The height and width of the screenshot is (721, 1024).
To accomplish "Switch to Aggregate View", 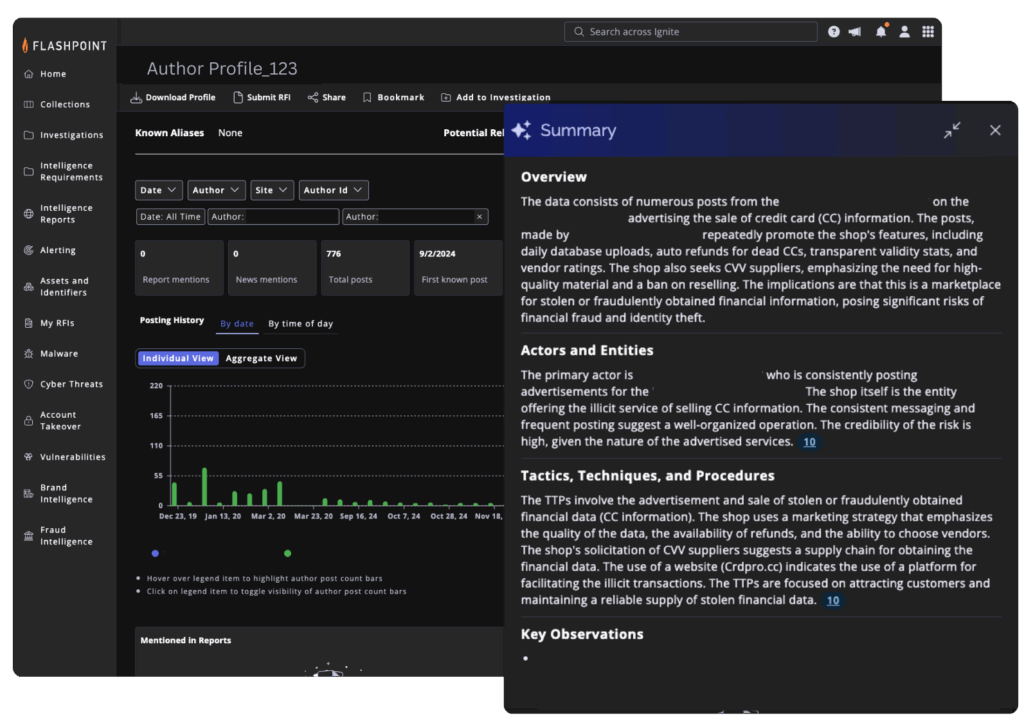I will tap(261, 358).
